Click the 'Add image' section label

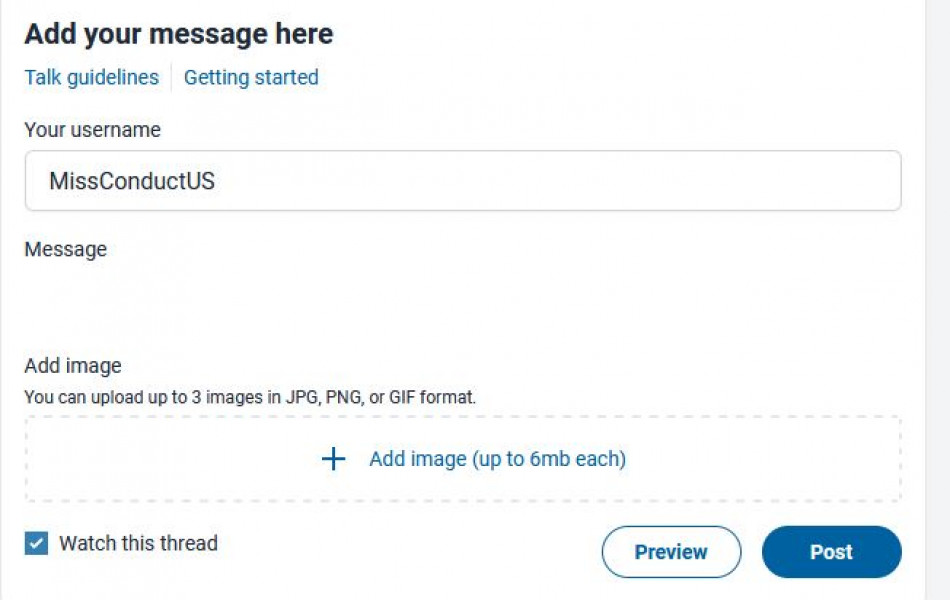click(x=73, y=366)
